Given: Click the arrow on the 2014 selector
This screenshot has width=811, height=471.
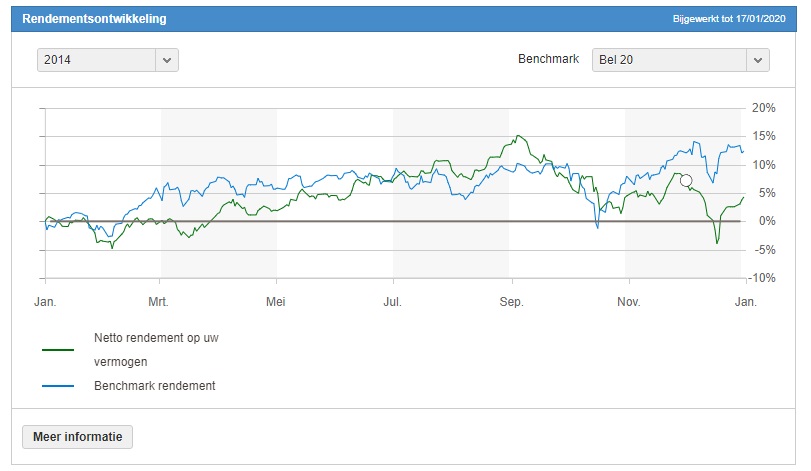Looking at the screenshot, I should pyautogui.click(x=167, y=60).
